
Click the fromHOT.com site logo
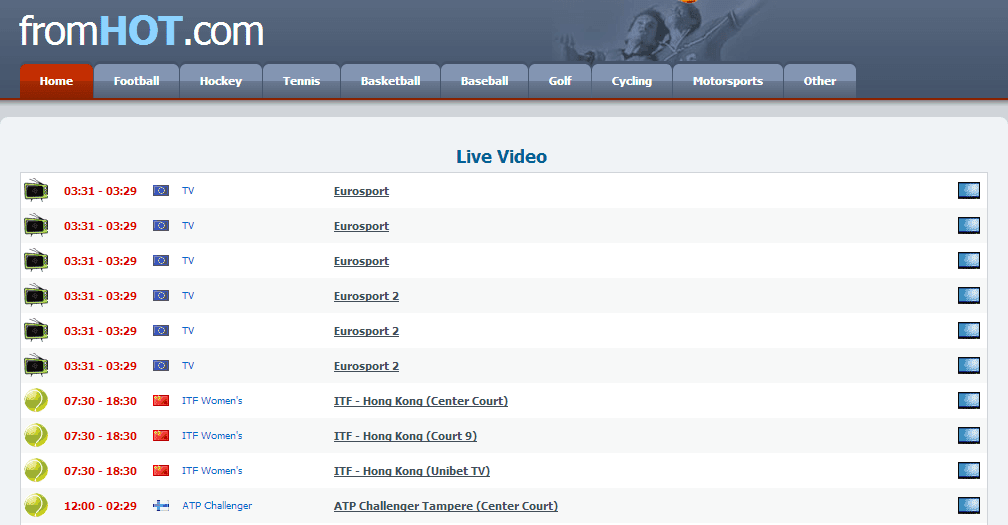[141, 31]
